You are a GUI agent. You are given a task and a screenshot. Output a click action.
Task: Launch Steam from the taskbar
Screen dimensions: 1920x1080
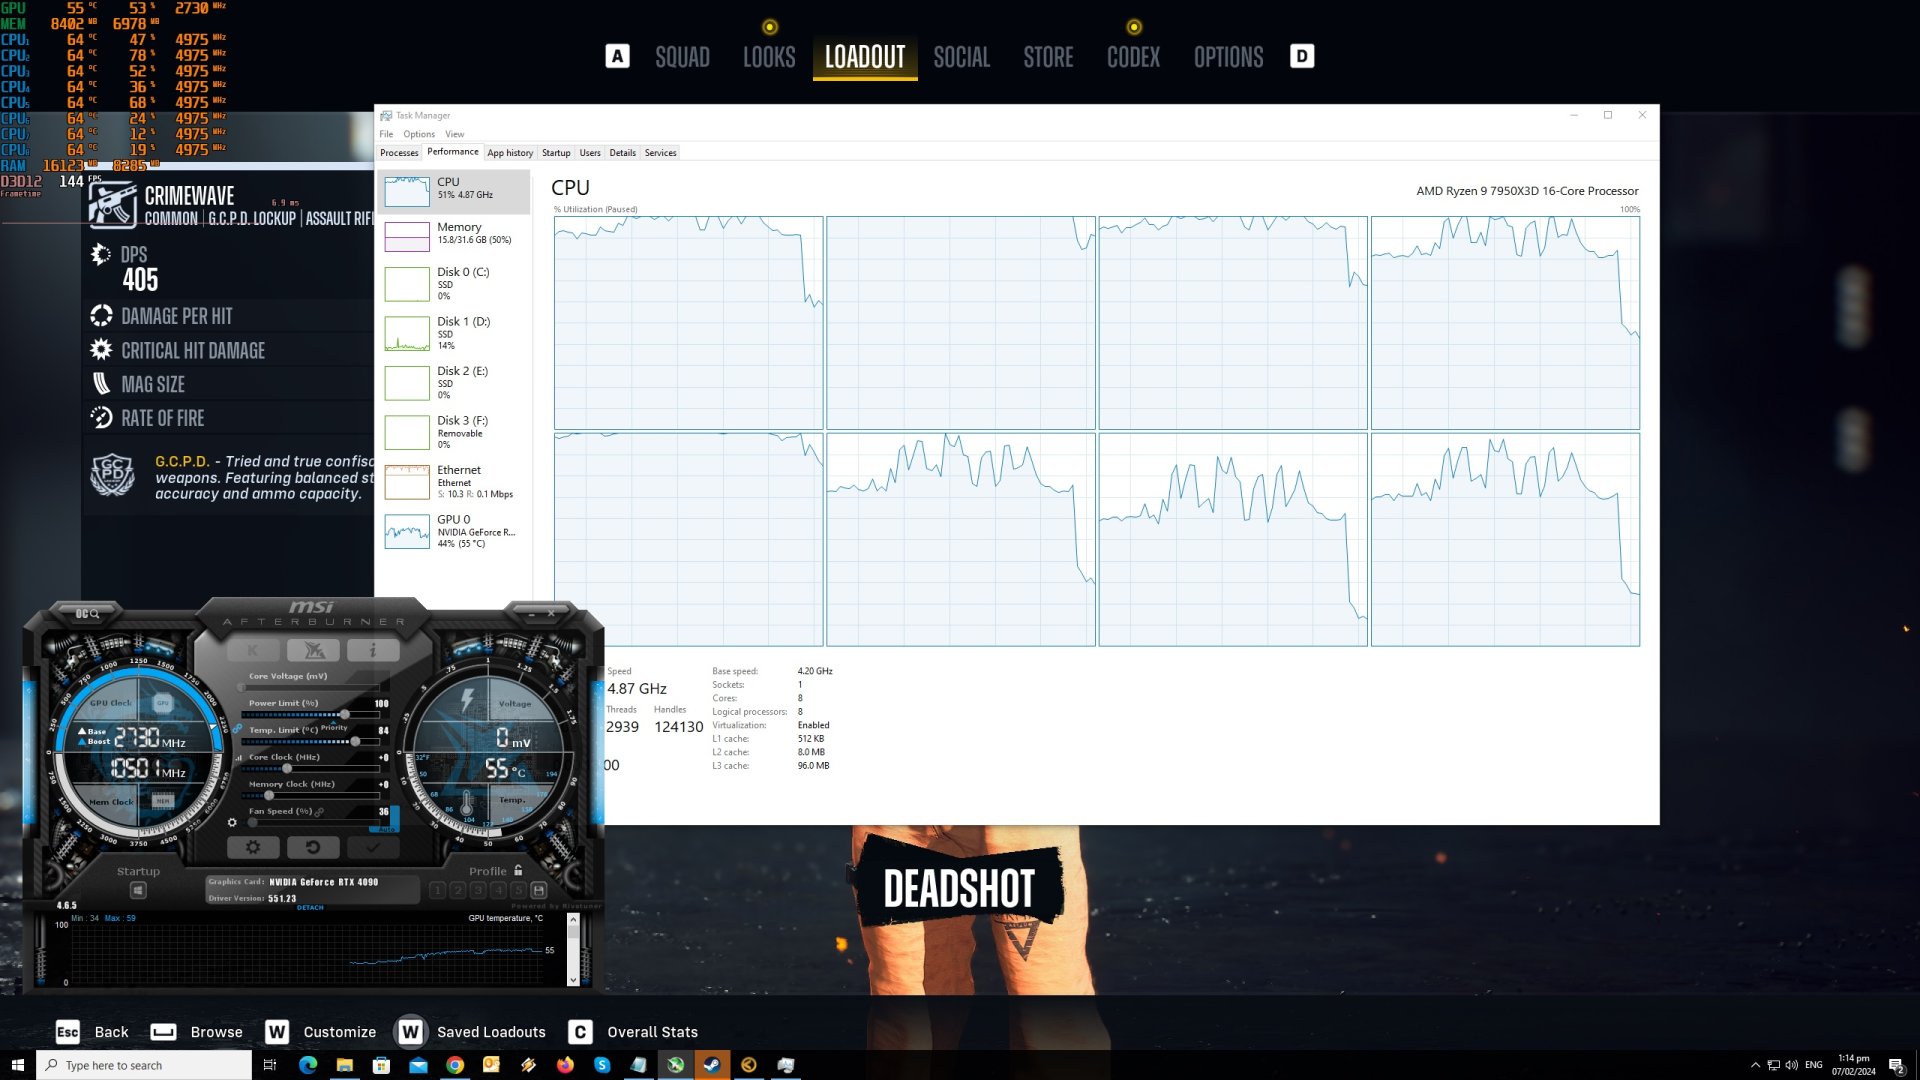point(713,1065)
